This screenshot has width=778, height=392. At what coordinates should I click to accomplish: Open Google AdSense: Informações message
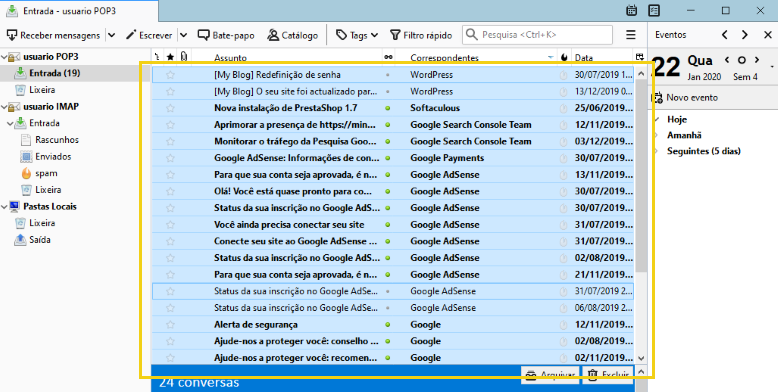pyautogui.click(x=392, y=158)
